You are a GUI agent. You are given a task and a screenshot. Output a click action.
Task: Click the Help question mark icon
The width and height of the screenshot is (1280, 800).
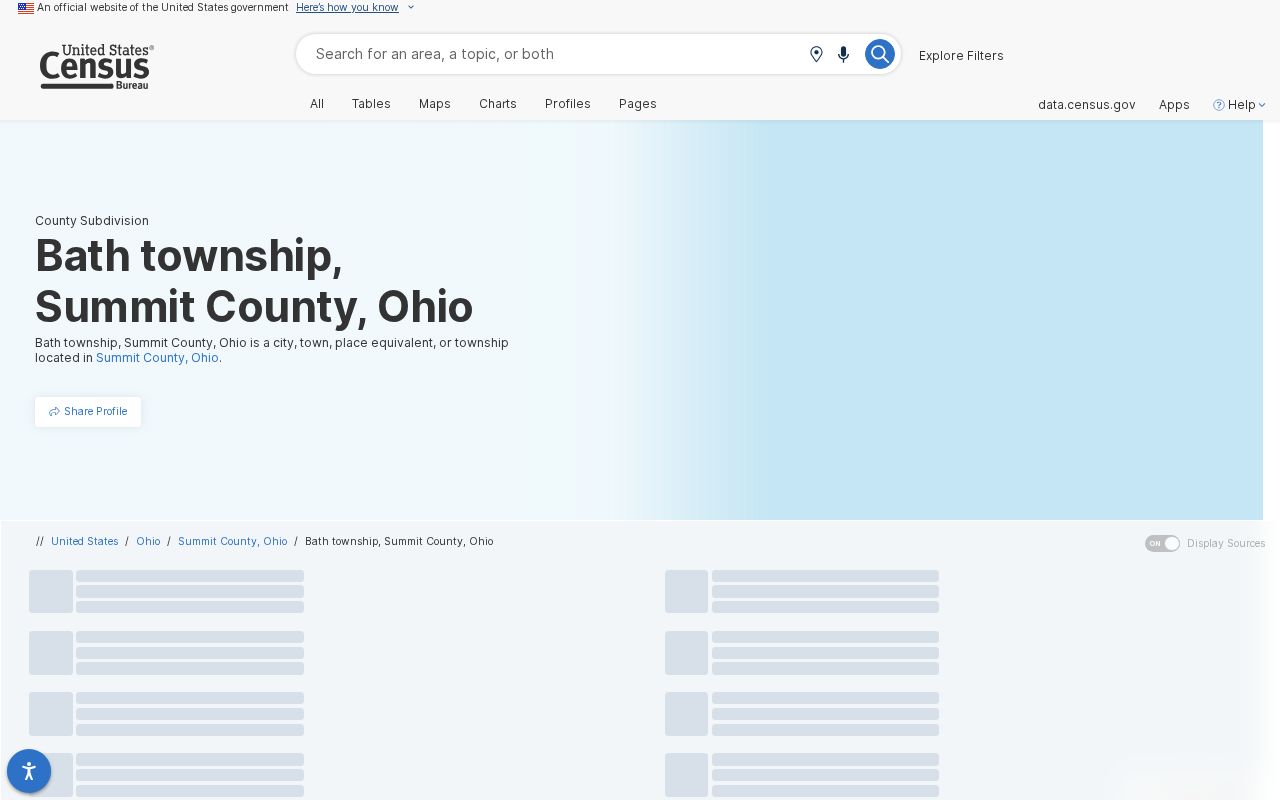tap(1218, 105)
